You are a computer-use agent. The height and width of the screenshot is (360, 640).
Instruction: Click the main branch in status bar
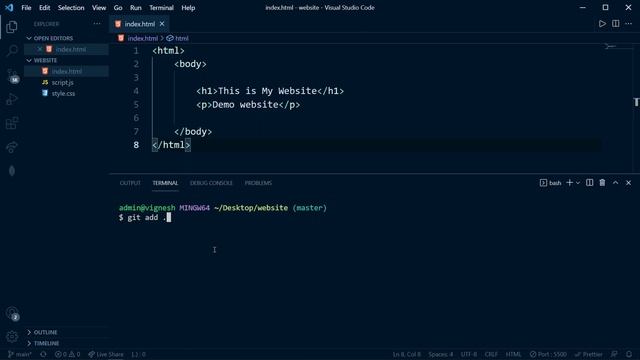(20, 354)
